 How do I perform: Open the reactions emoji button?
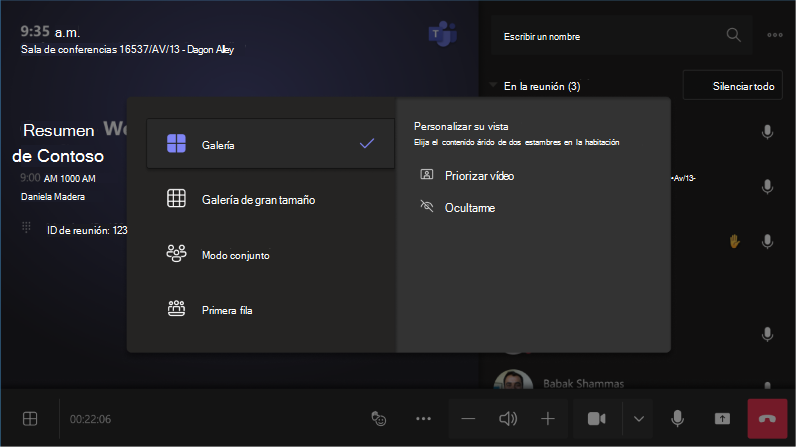[x=379, y=419]
